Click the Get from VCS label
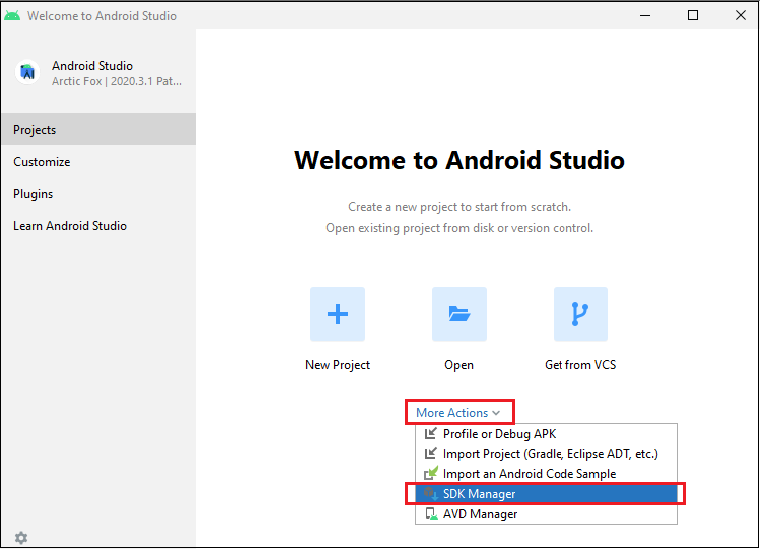This screenshot has height=549, width=760. 581,365
